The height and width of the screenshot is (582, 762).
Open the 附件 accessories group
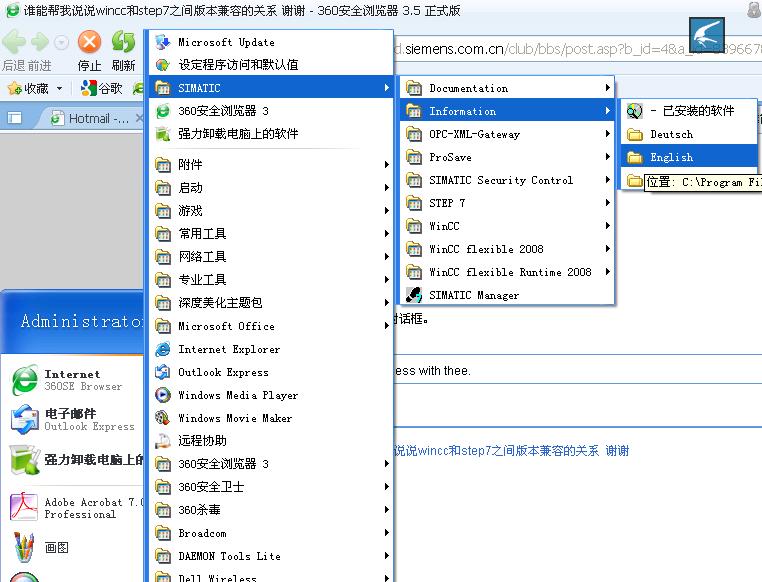(271, 165)
